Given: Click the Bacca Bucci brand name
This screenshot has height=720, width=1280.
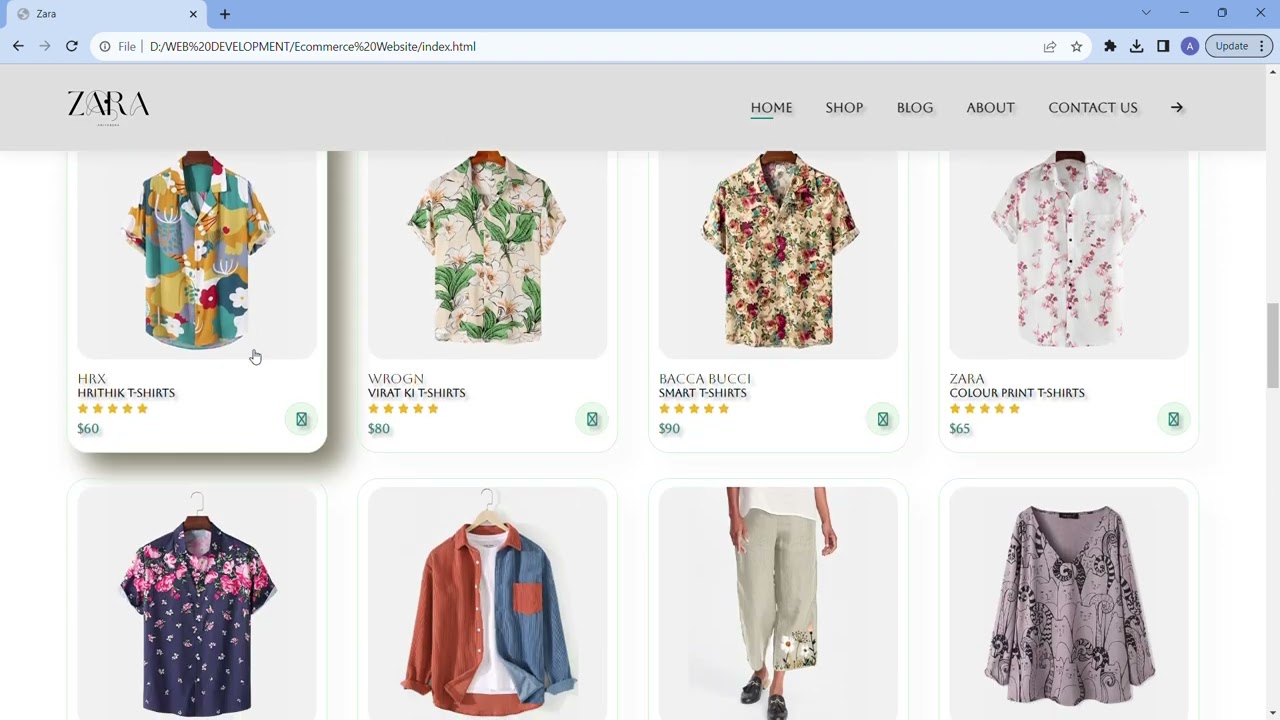Looking at the screenshot, I should point(705,379).
